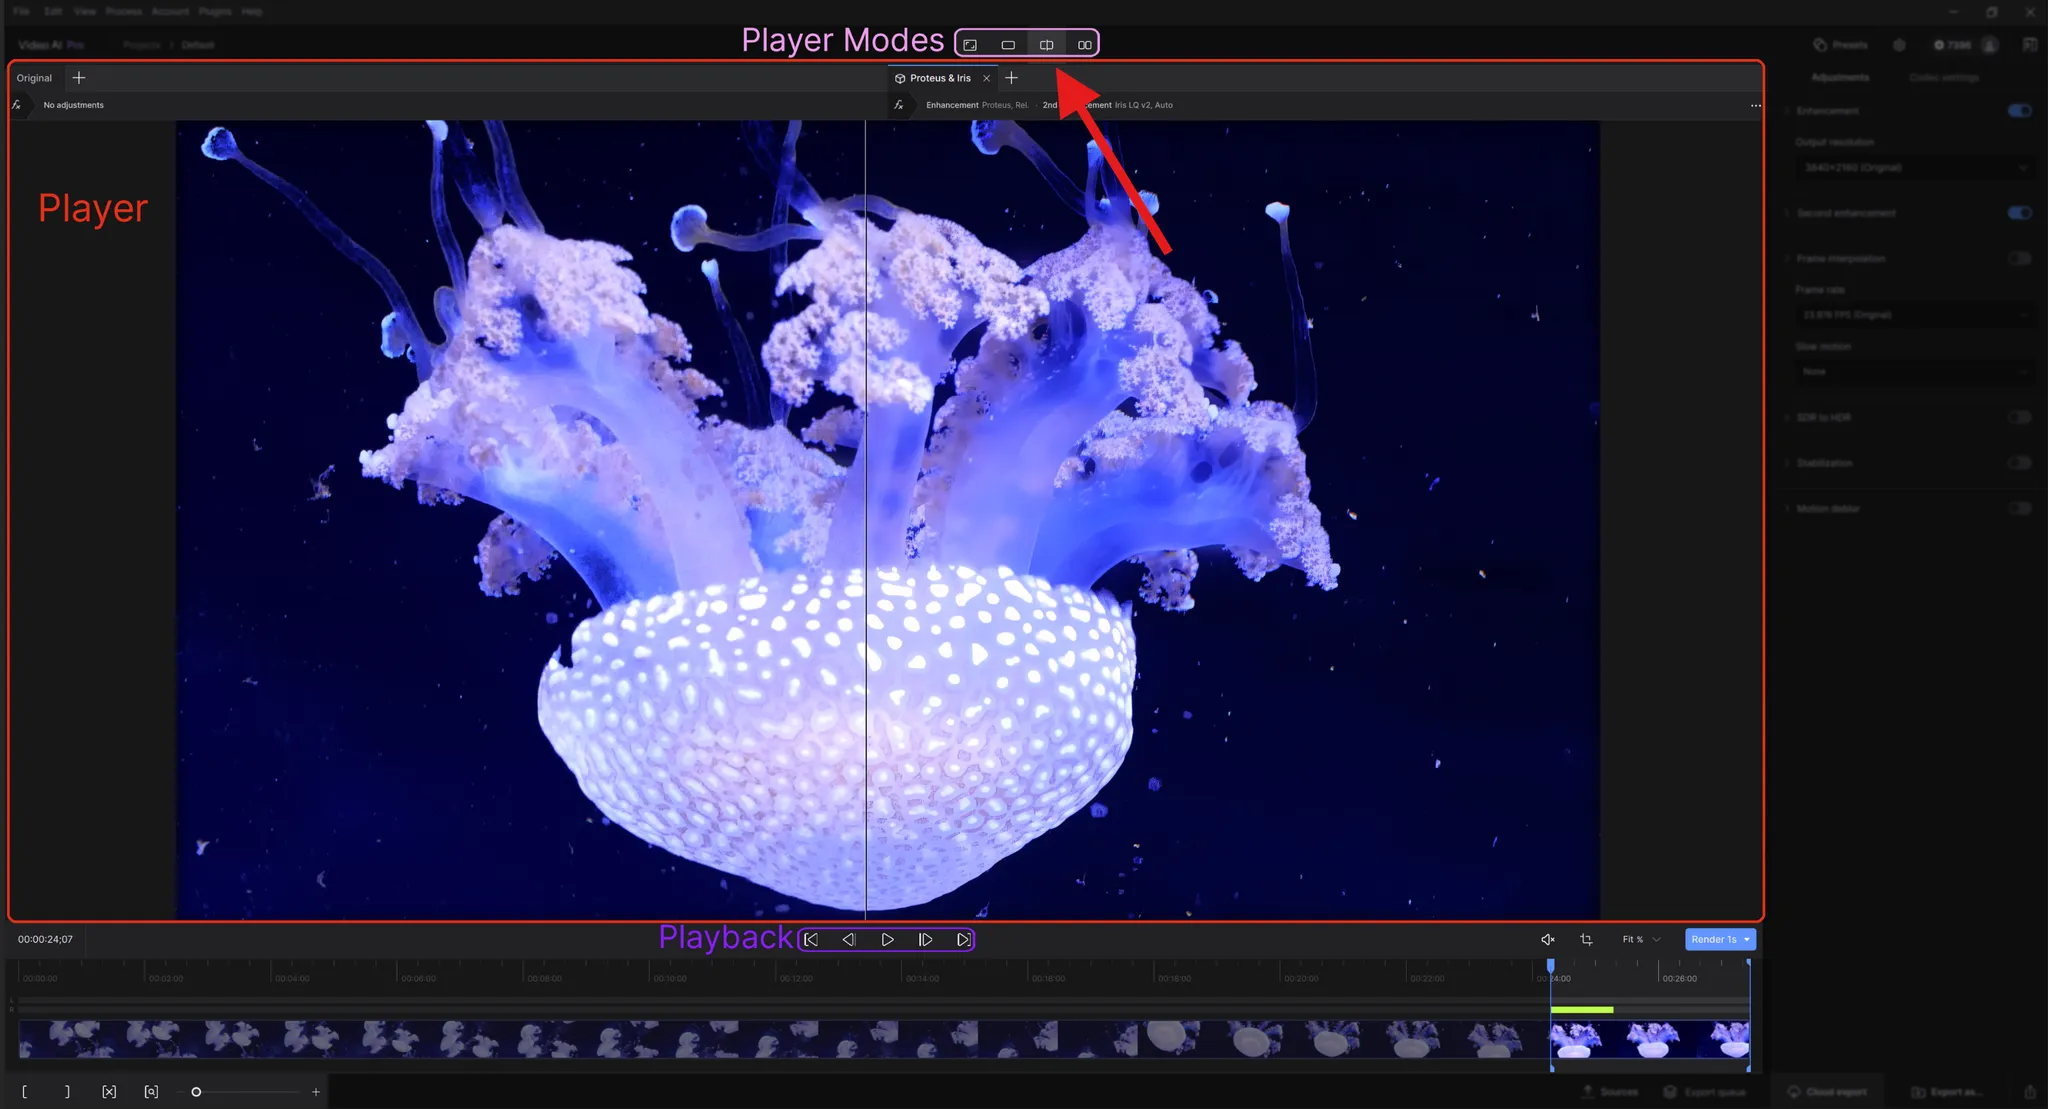2048x1109 pixels.
Task: Set the trim in-point bracket
Action: tap(25, 1092)
